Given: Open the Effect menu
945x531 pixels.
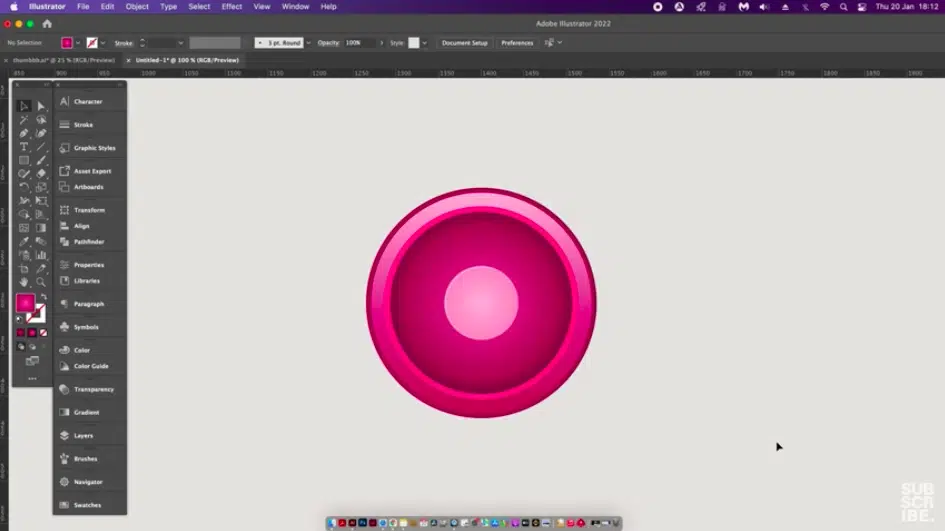Looking at the screenshot, I should [231, 7].
